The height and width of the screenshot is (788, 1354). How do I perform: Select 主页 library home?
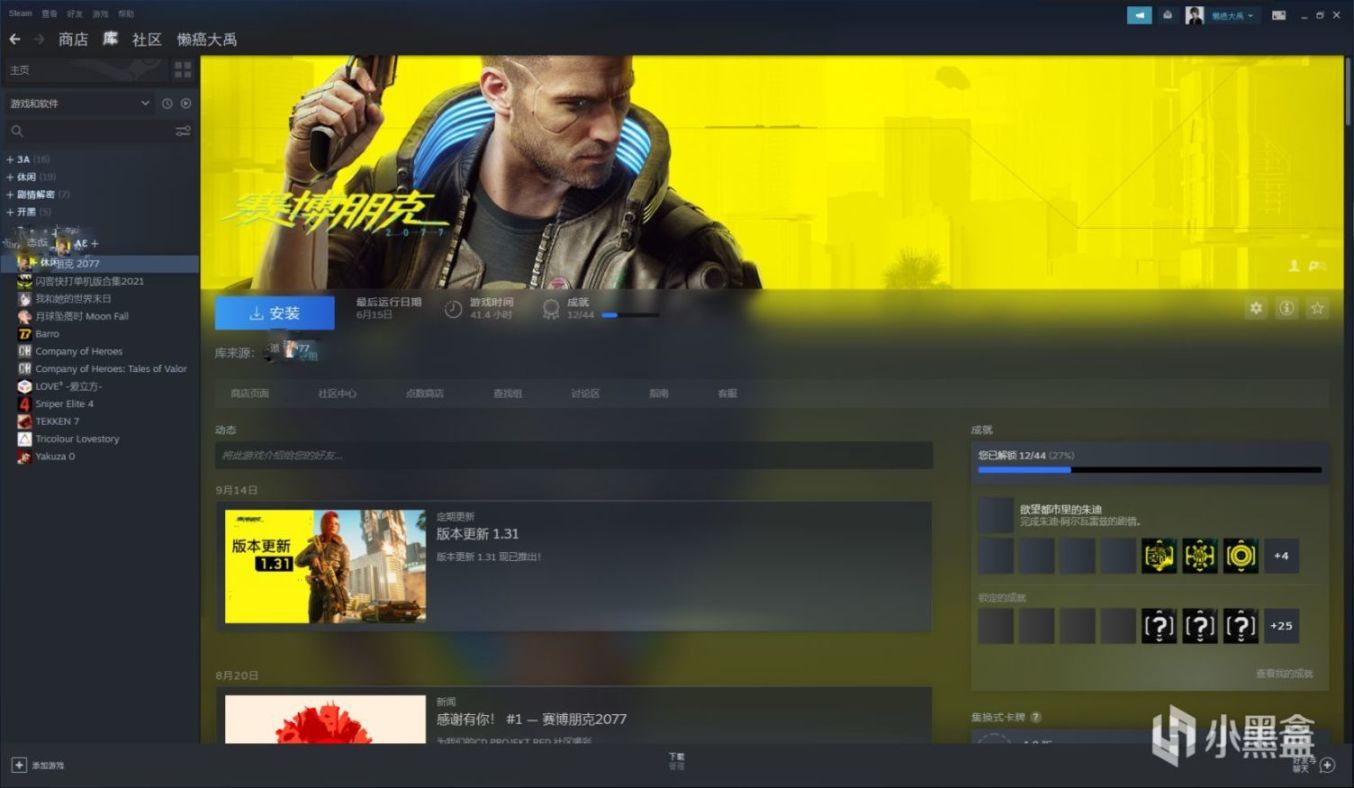coord(85,69)
